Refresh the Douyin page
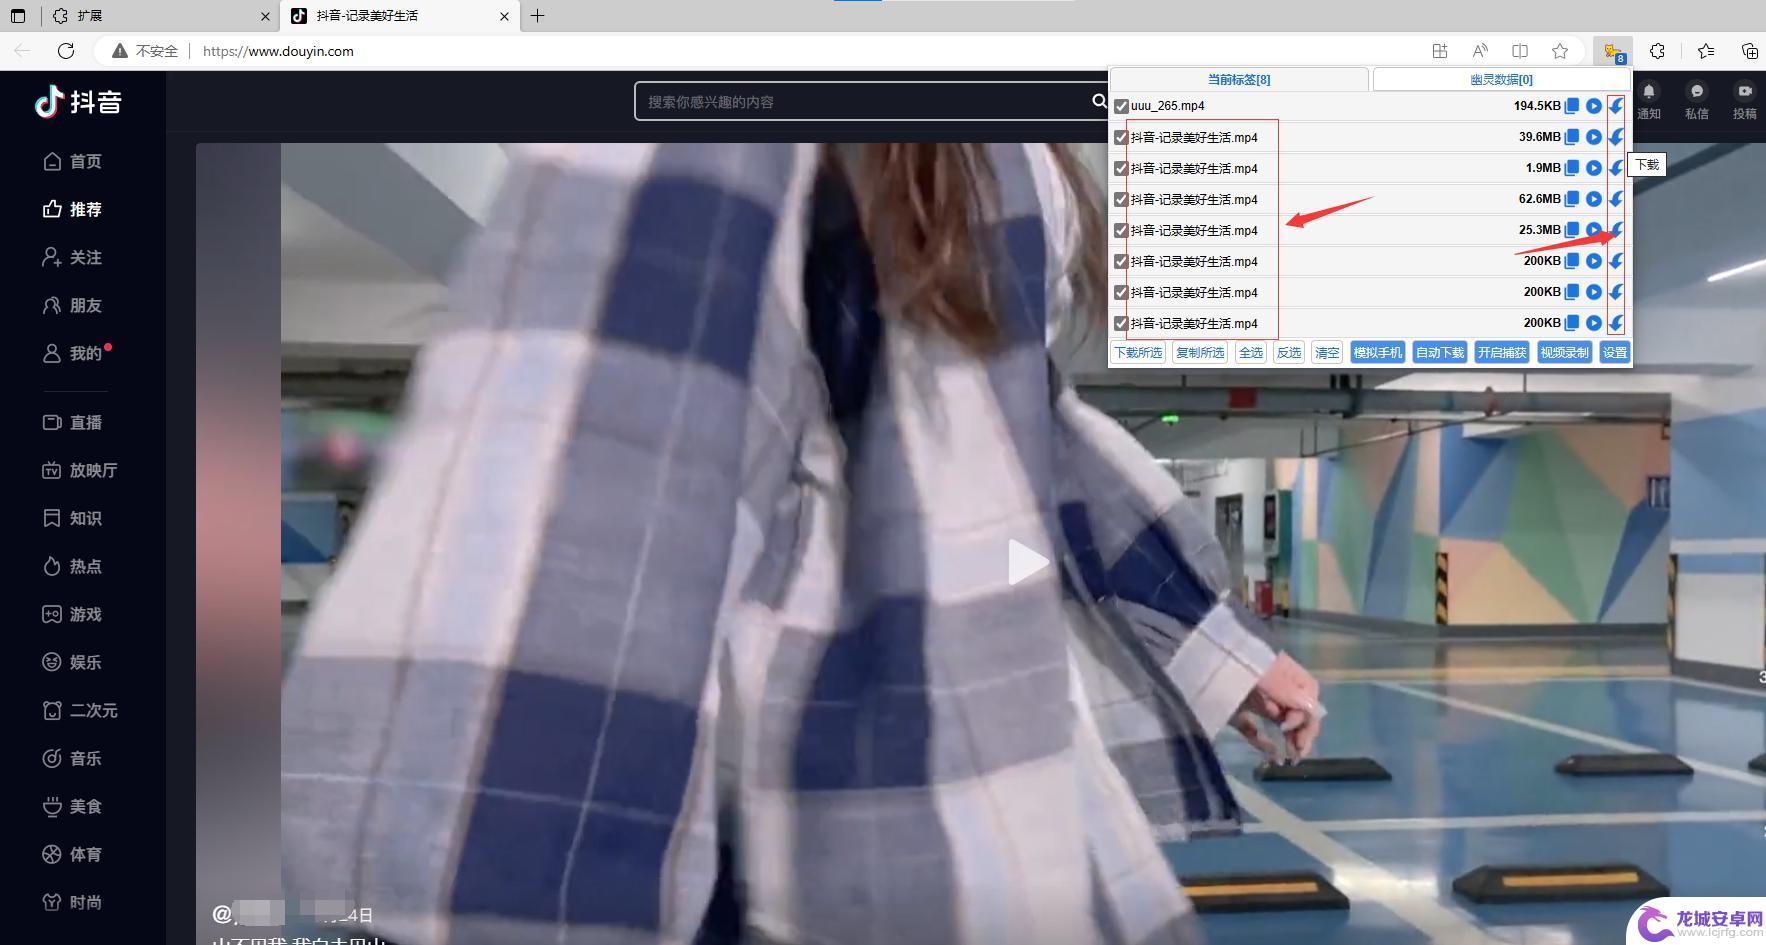This screenshot has width=1766, height=945. coord(66,51)
